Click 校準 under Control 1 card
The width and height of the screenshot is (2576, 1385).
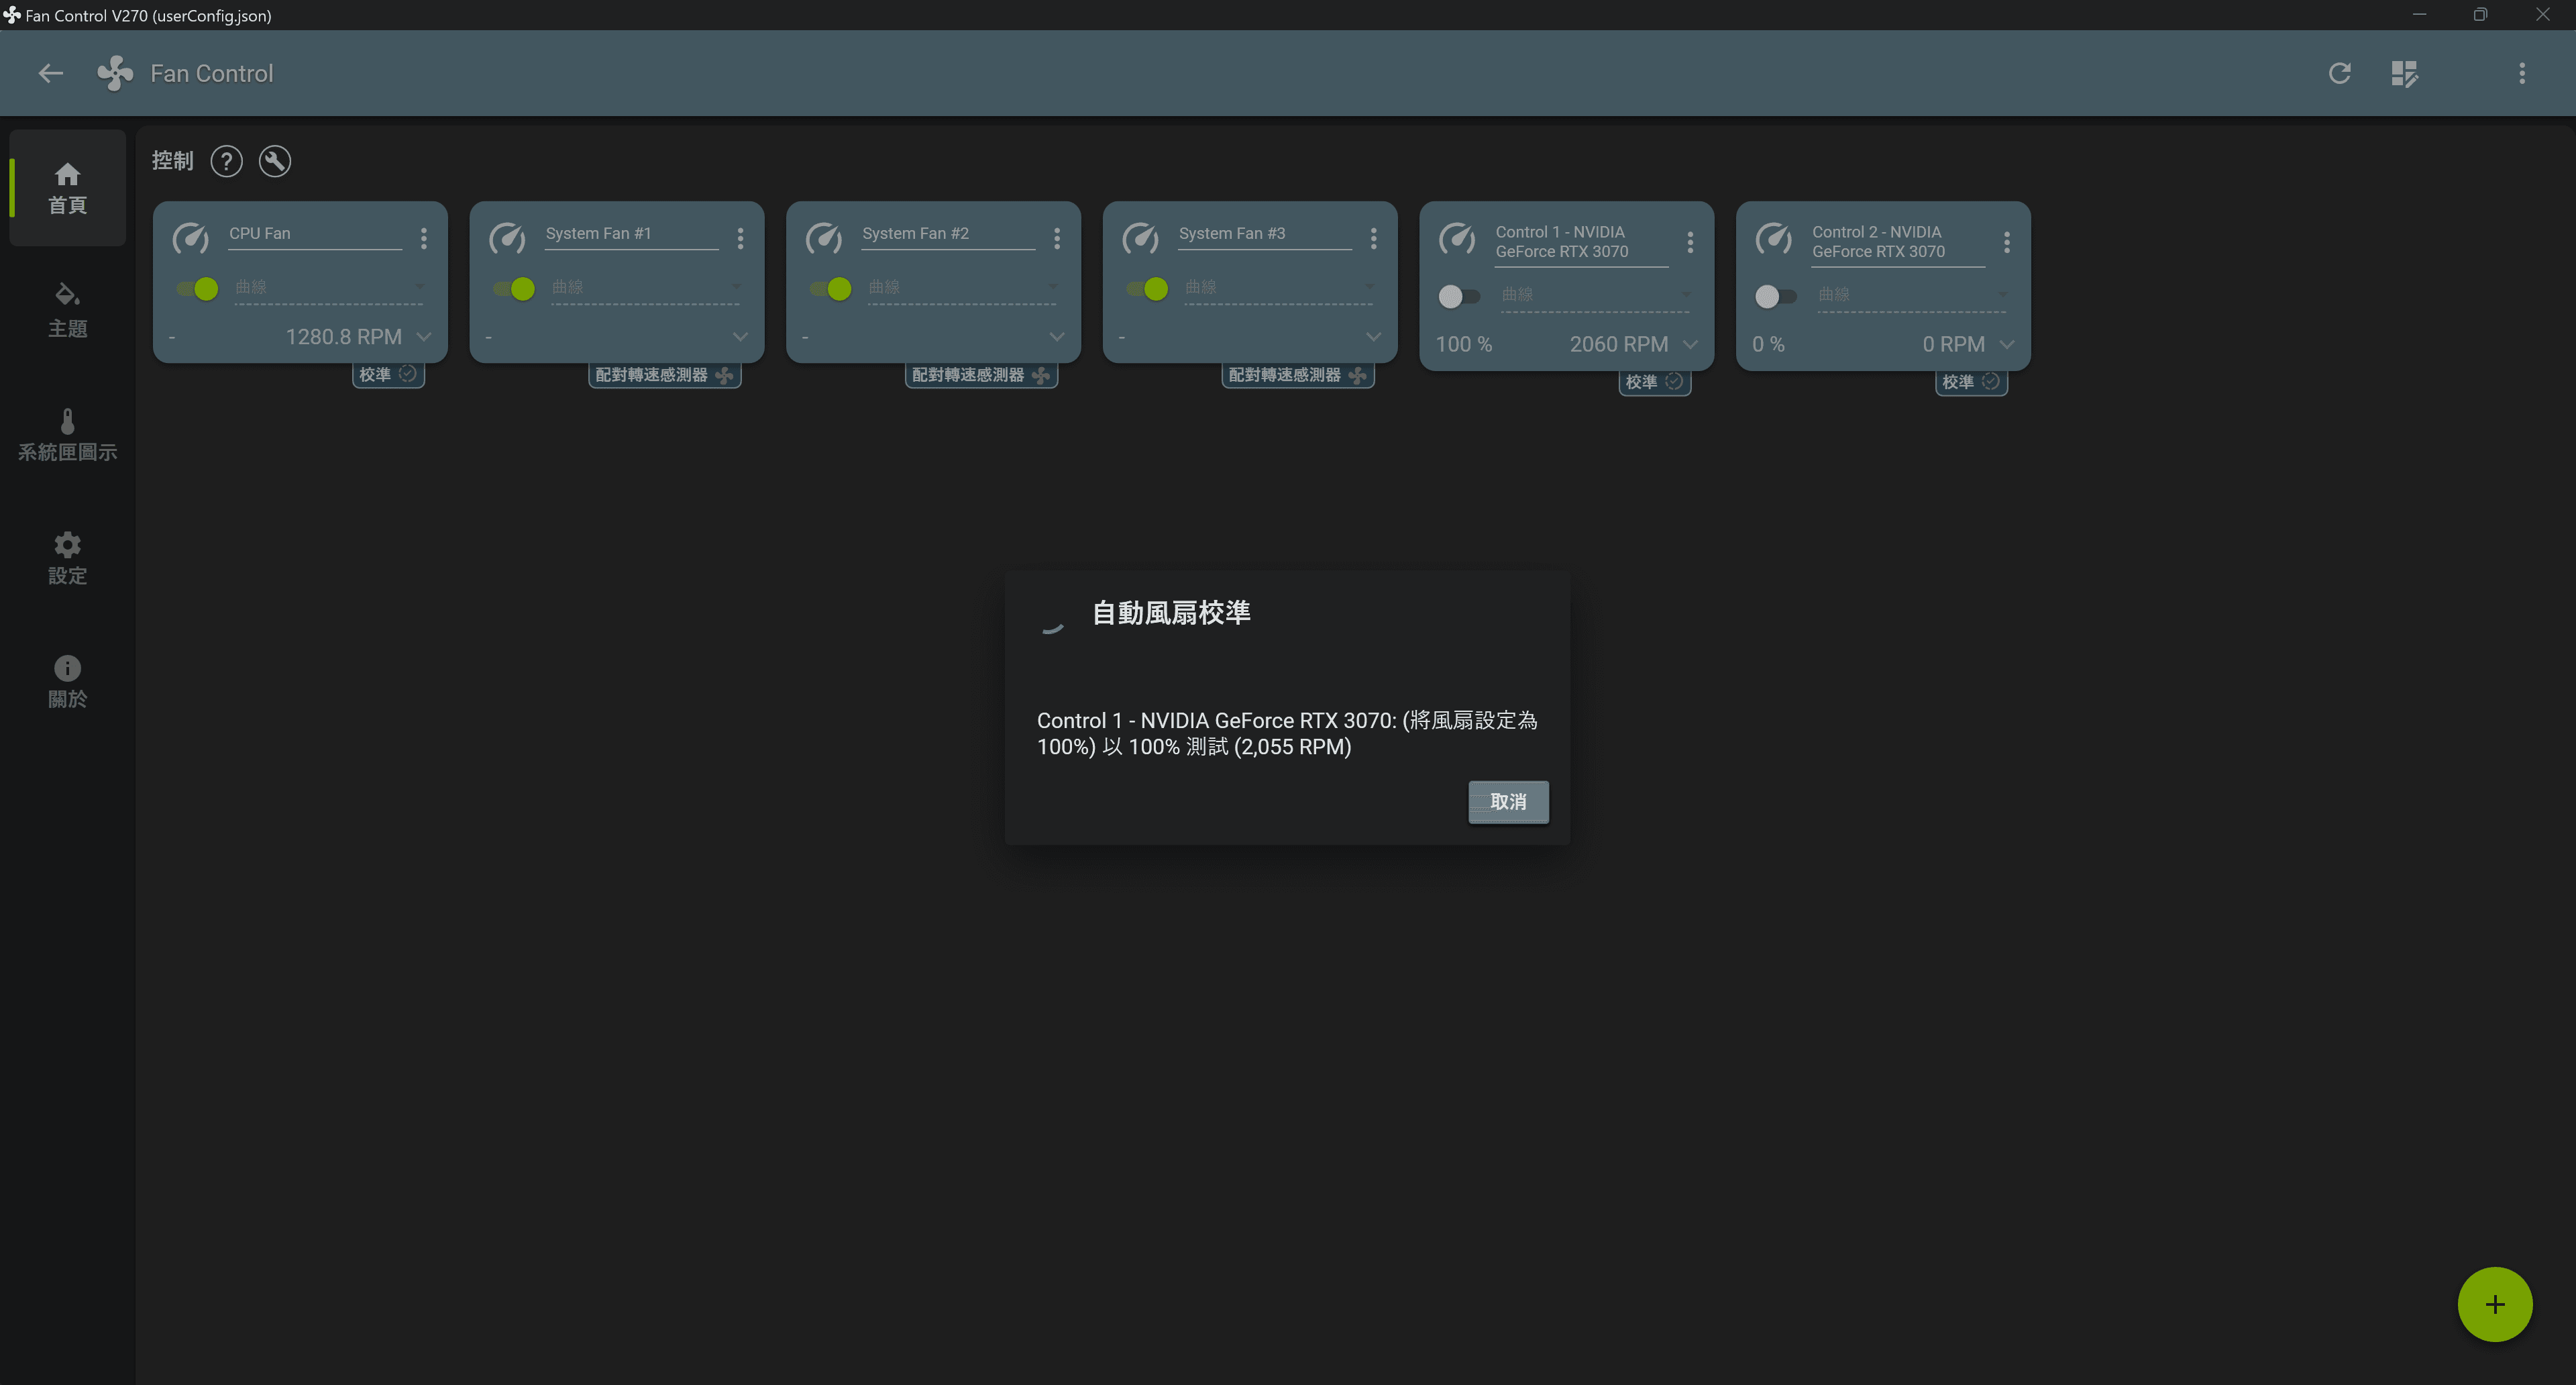(x=1654, y=382)
